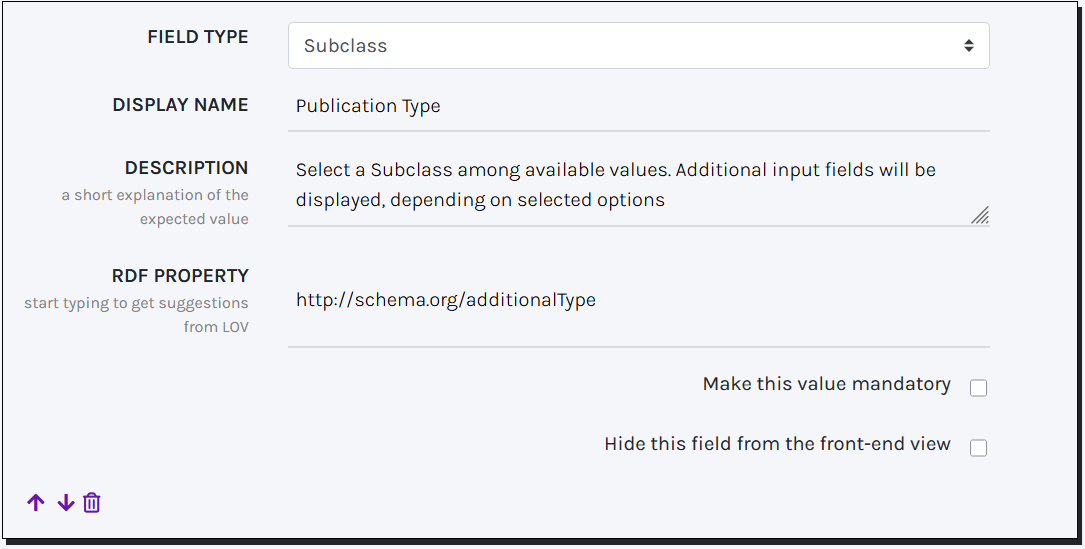
Task: Focus the Display Name field with Publication Type
Action: (x=638, y=106)
